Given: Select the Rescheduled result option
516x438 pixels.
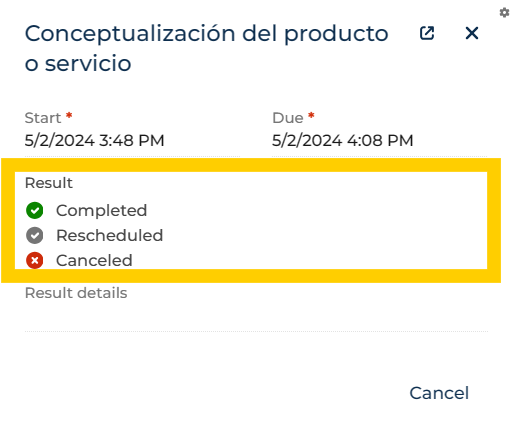Looking at the screenshot, I should 94,235.
